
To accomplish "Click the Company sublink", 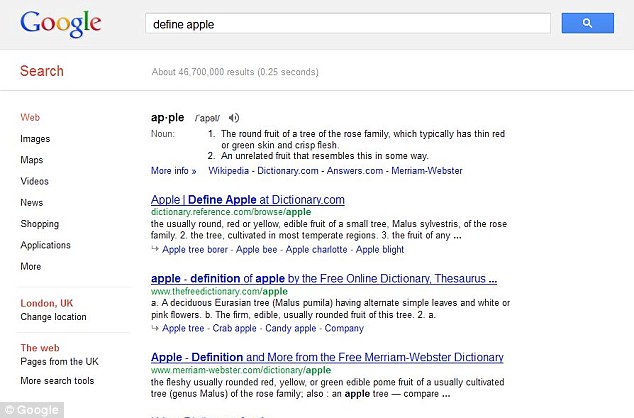I will click(x=344, y=328).
